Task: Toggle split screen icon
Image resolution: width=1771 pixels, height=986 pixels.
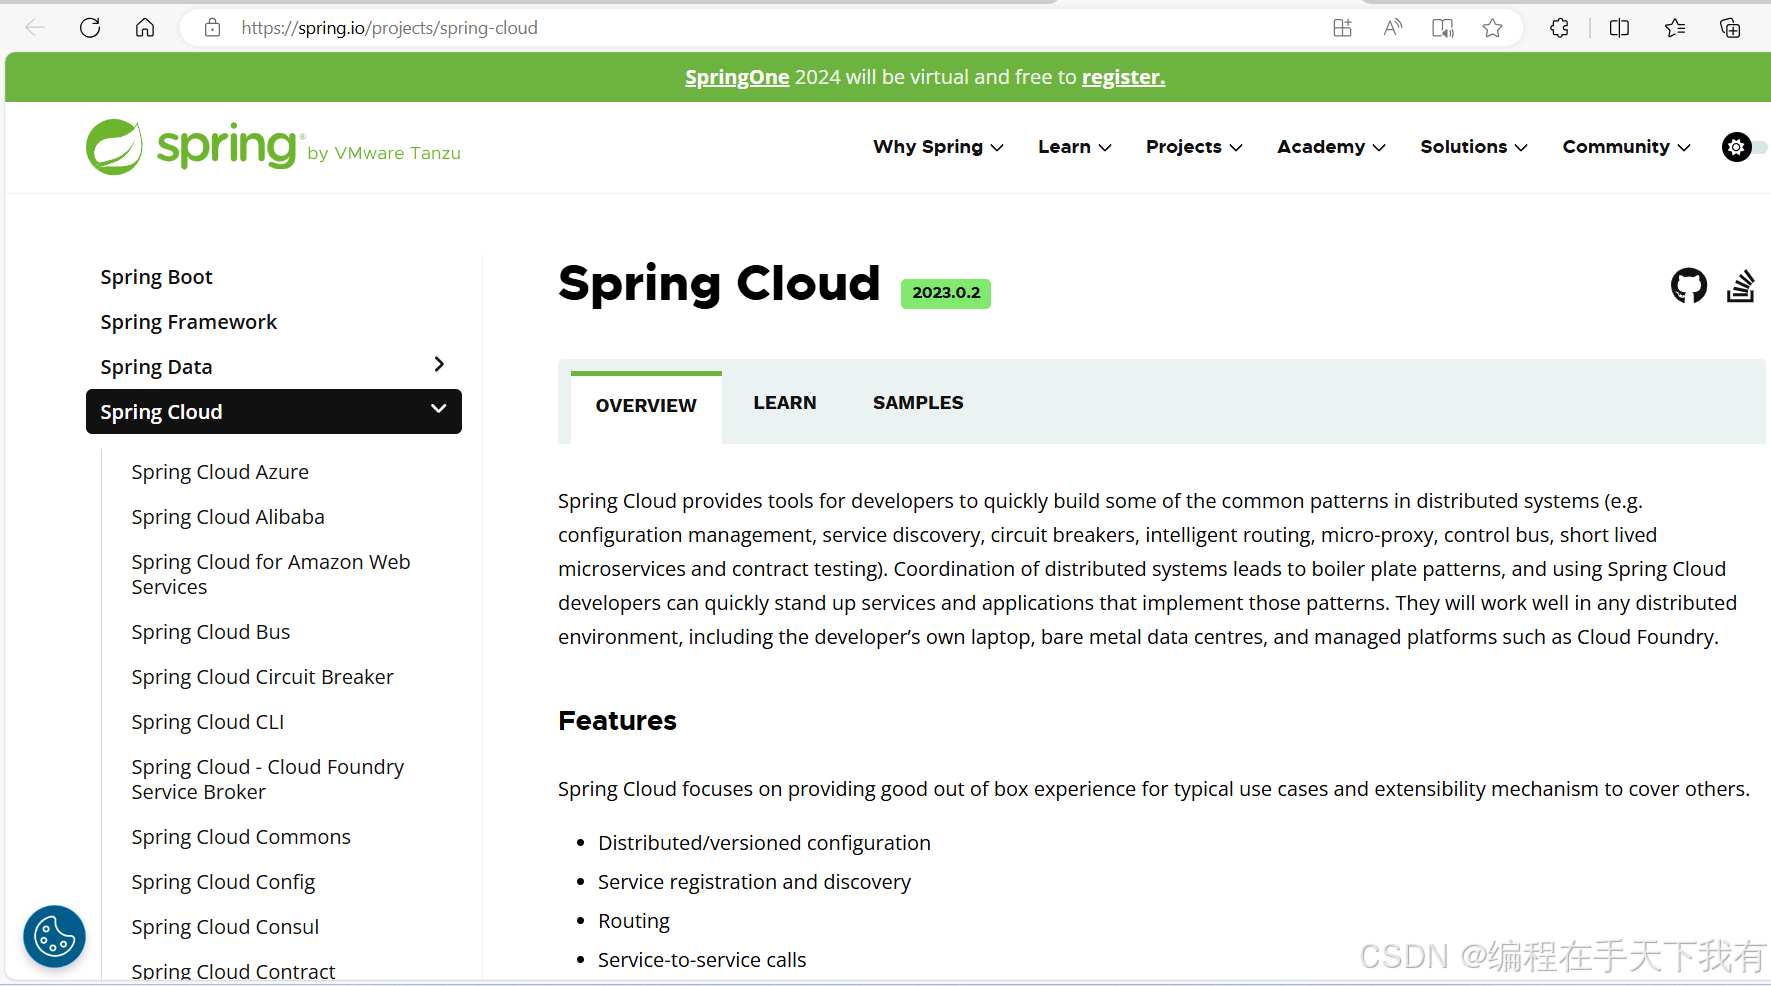Action: [1620, 28]
